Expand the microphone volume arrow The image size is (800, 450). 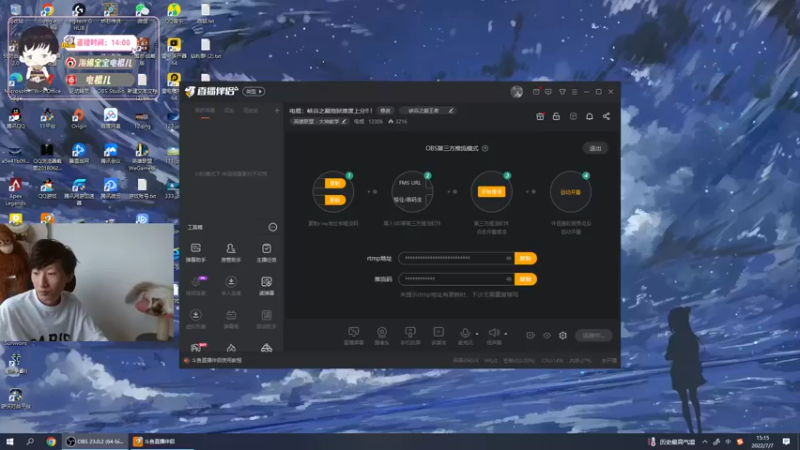point(477,334)
